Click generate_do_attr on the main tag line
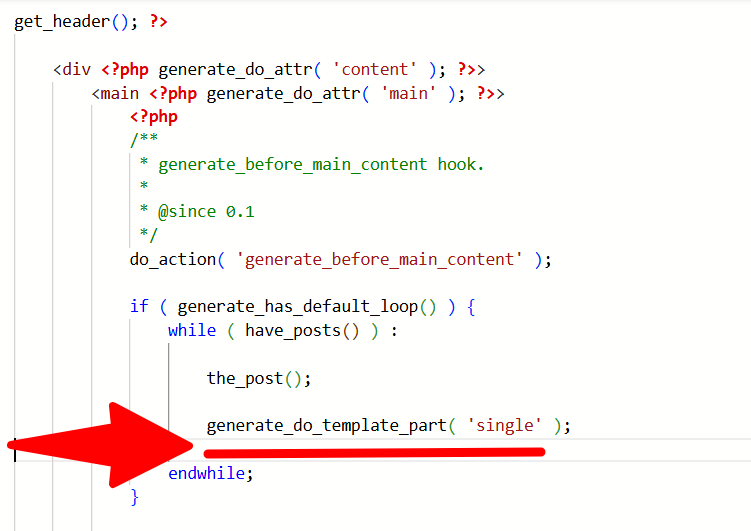Viewport: 751px width, 531px height. pos(283,93)
